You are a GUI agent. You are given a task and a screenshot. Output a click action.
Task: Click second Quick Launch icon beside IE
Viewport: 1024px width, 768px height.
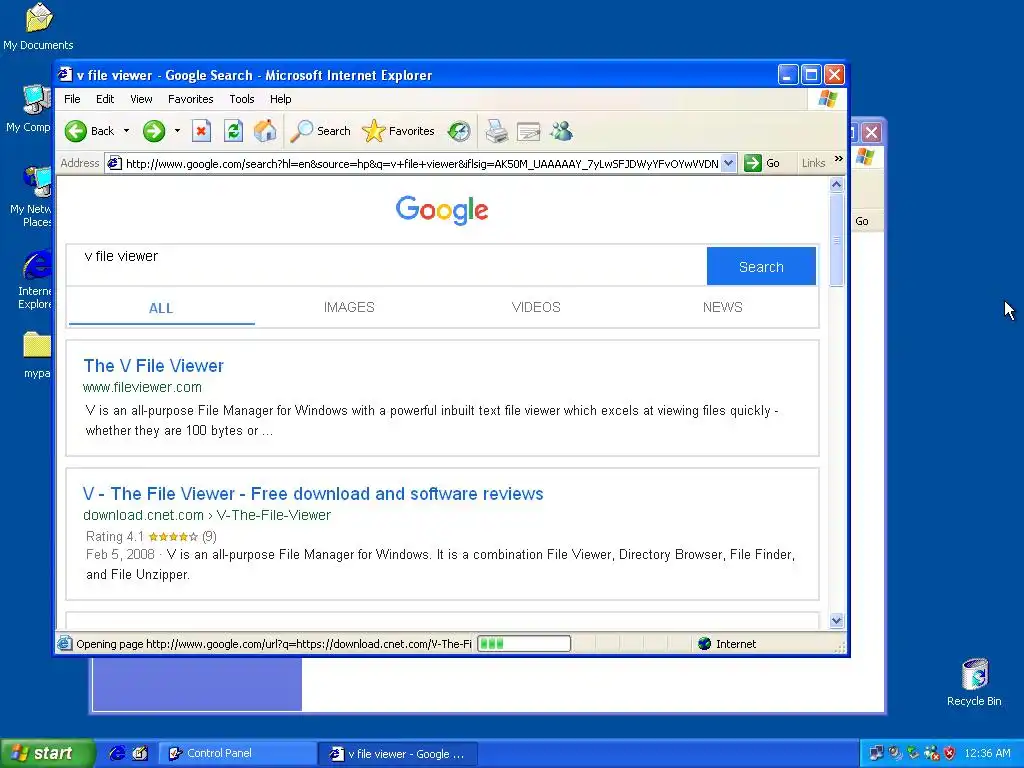coord(140,754)
